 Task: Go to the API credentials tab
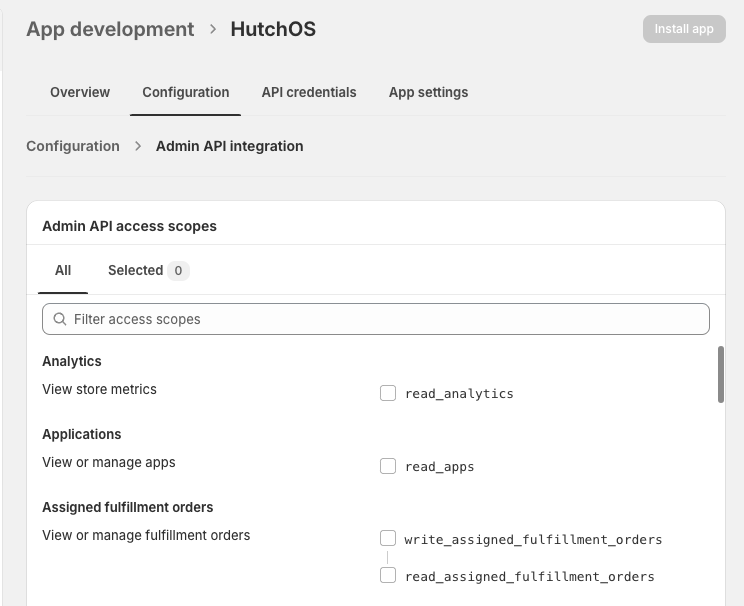click(309, 92)
